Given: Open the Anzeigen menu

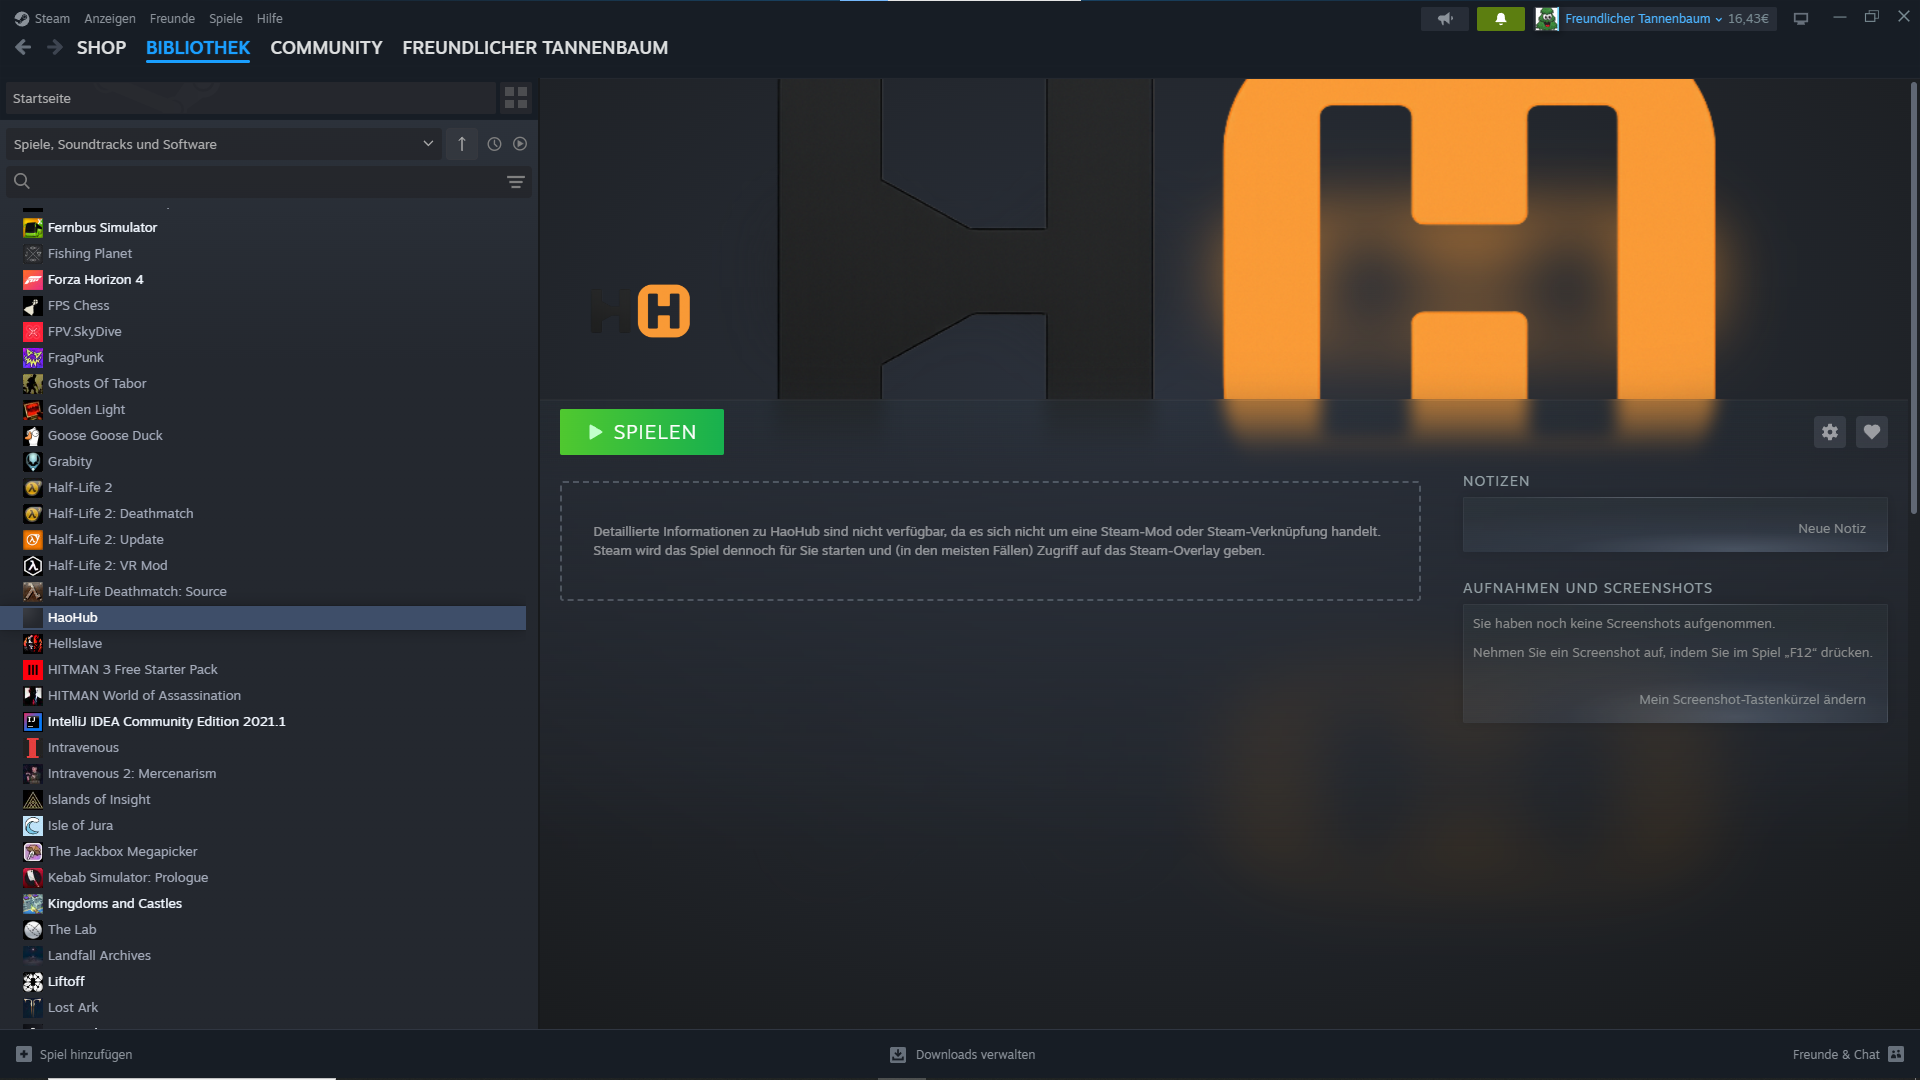Looking at the screenshot, I should pyautogui.click(x=110, y=18).
